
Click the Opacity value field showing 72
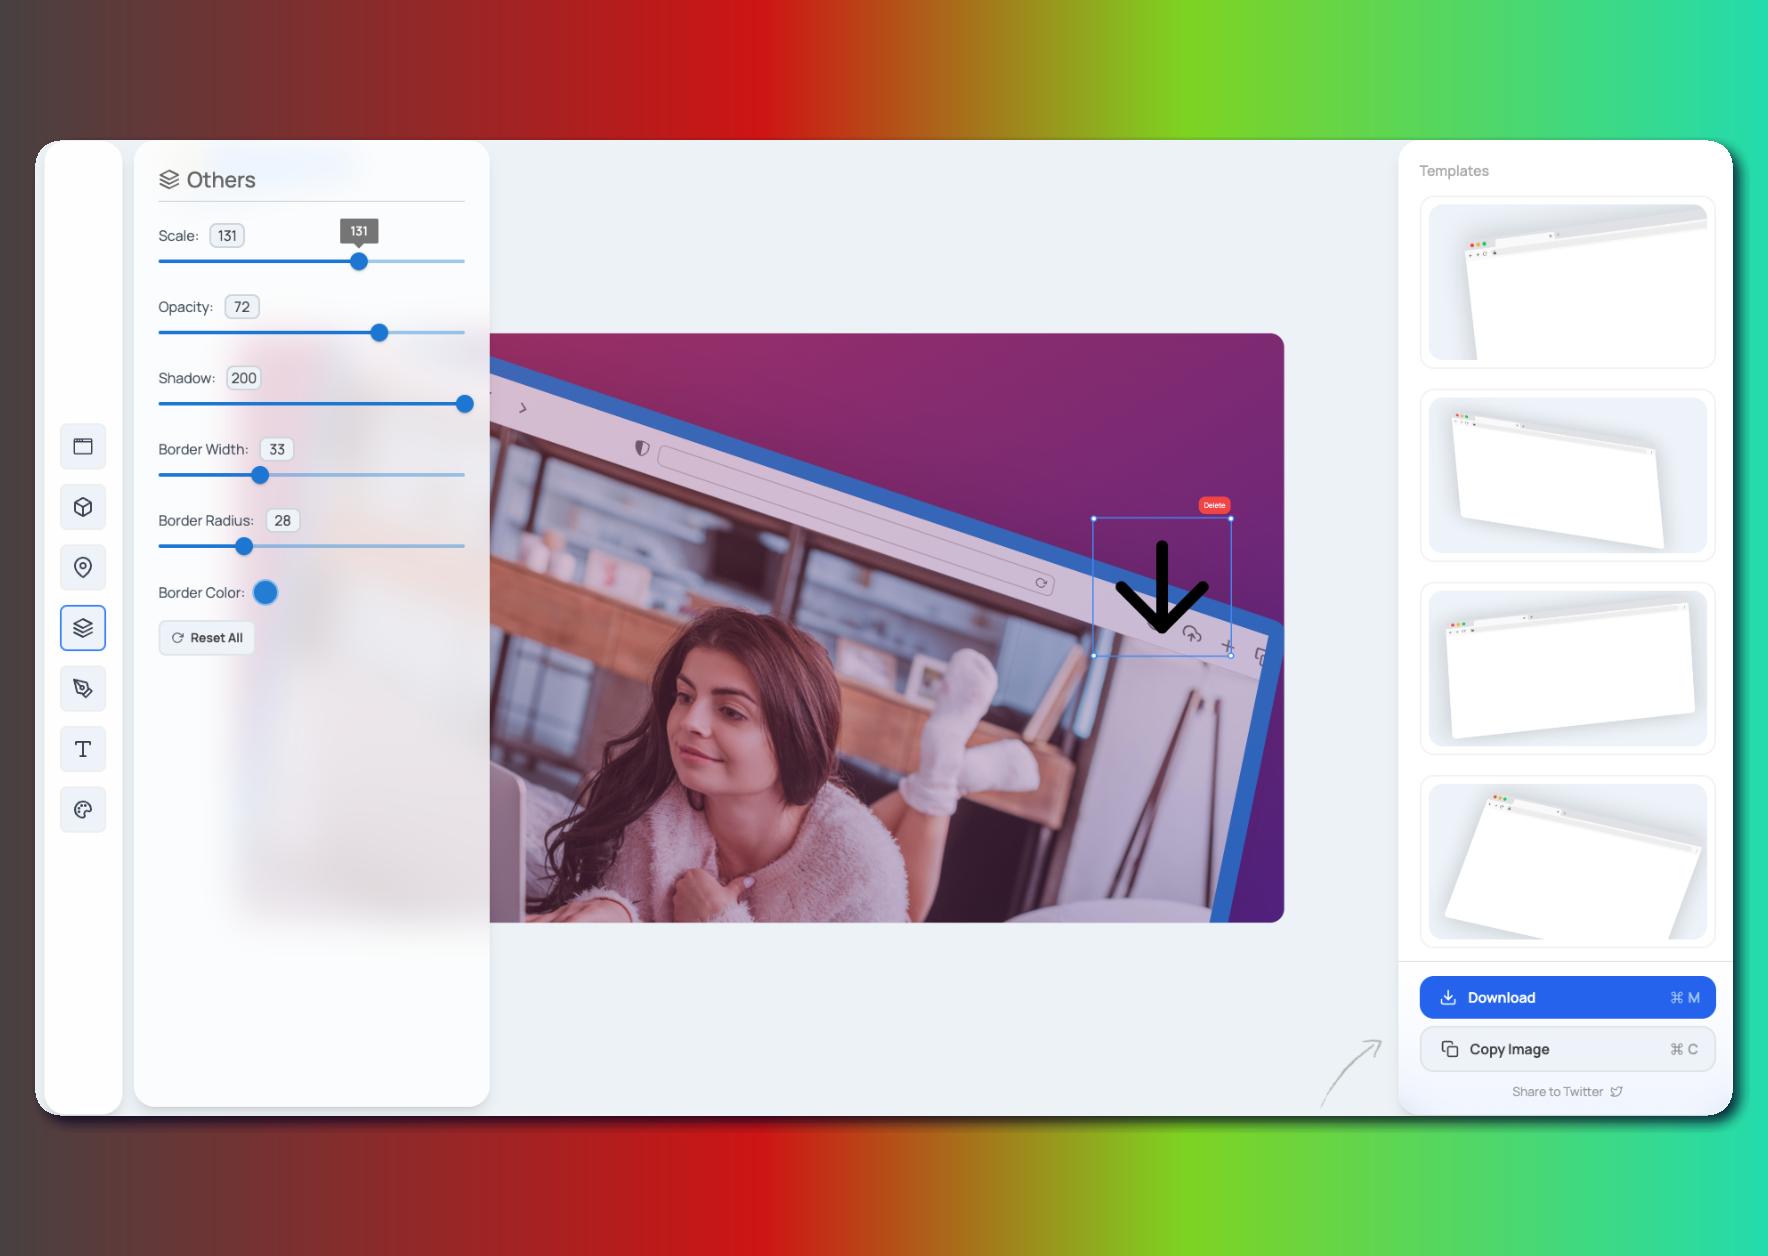click(x=242, y=307)
